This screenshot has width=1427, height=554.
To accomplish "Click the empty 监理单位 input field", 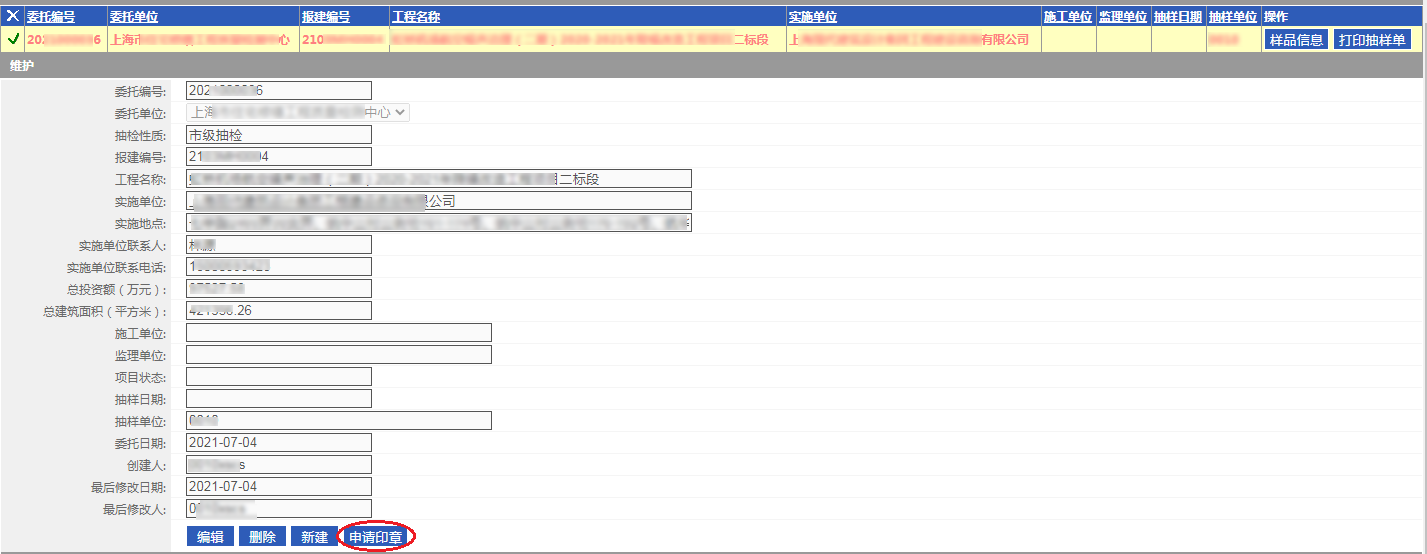I will (339, 355).
